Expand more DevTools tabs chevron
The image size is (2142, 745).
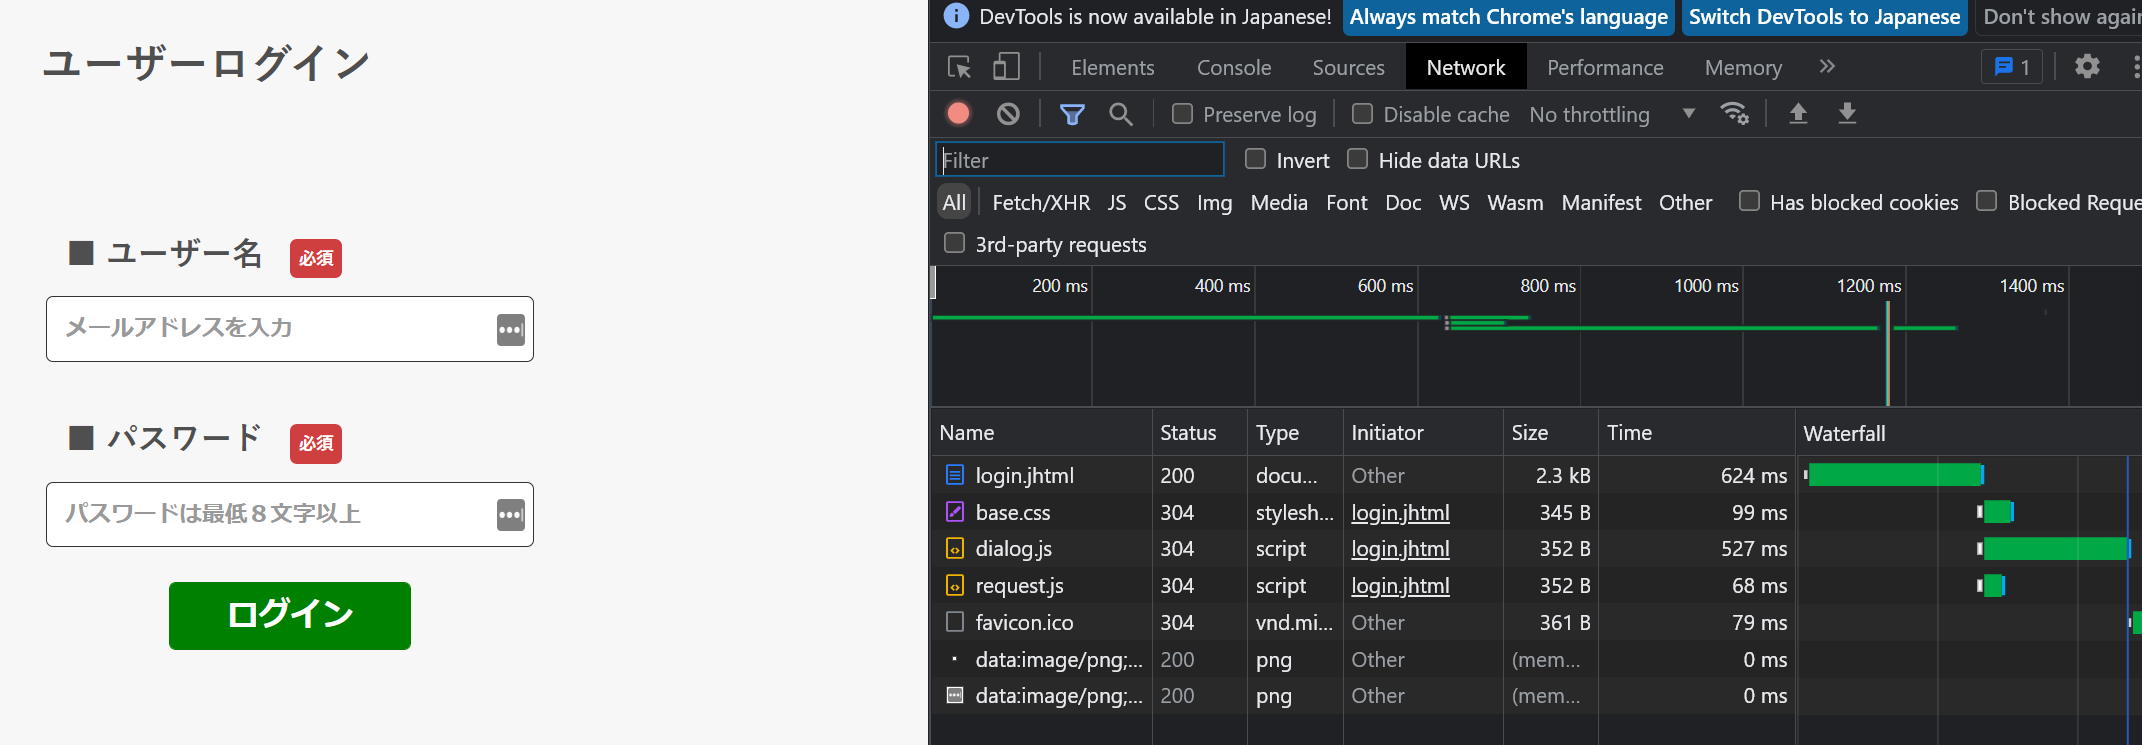click(1827, 67)
